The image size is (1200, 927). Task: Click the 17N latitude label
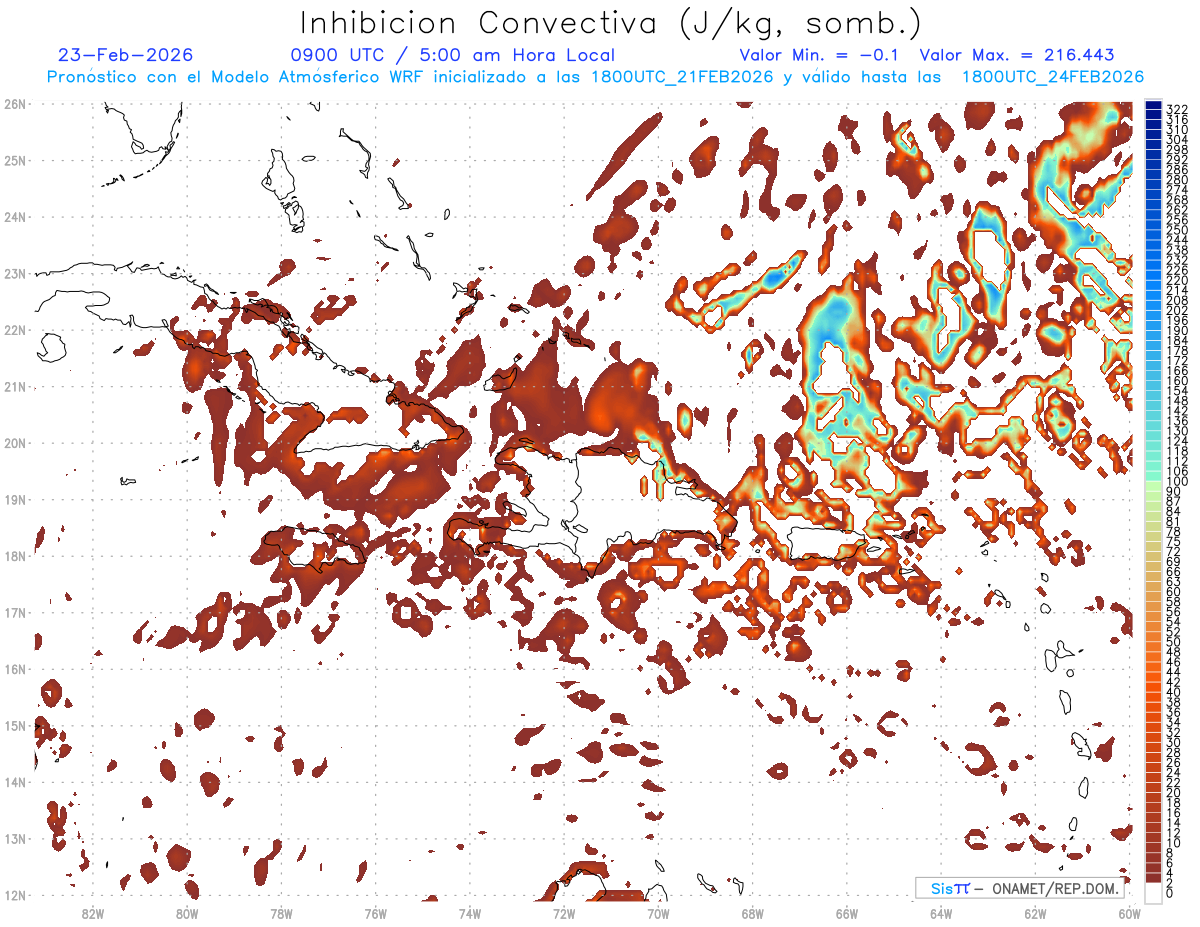pyautogui.click(x=14, y=612)
